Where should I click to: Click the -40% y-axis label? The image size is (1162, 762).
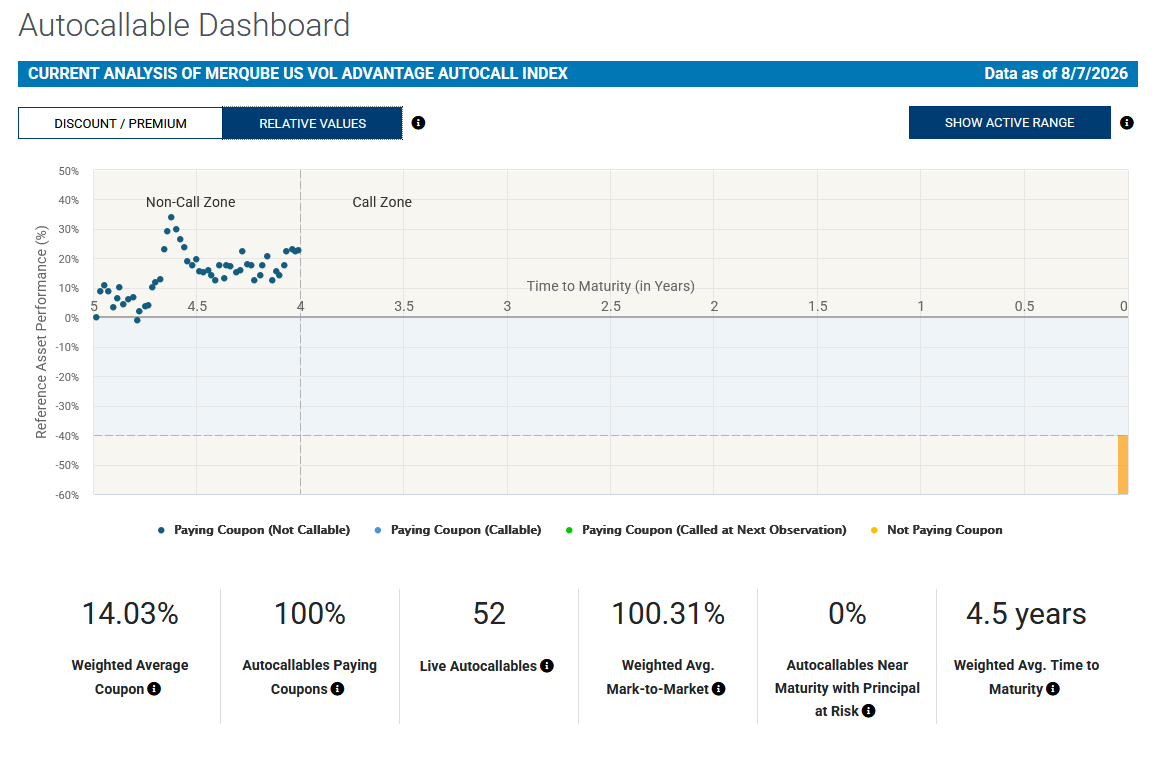67,436
